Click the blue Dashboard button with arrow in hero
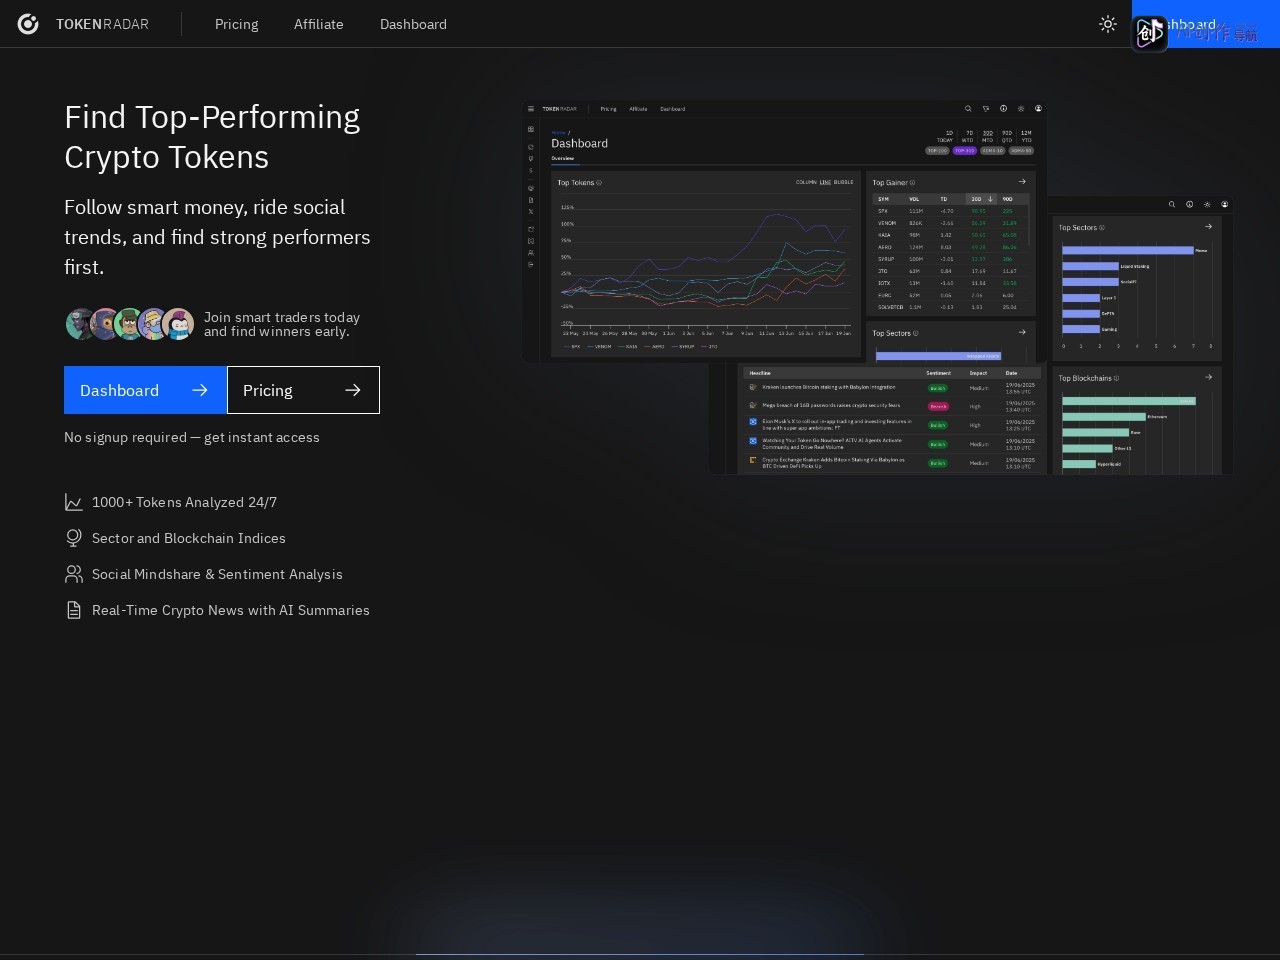The width and height of the screenshot is (1280, 960). click(145, 390)
